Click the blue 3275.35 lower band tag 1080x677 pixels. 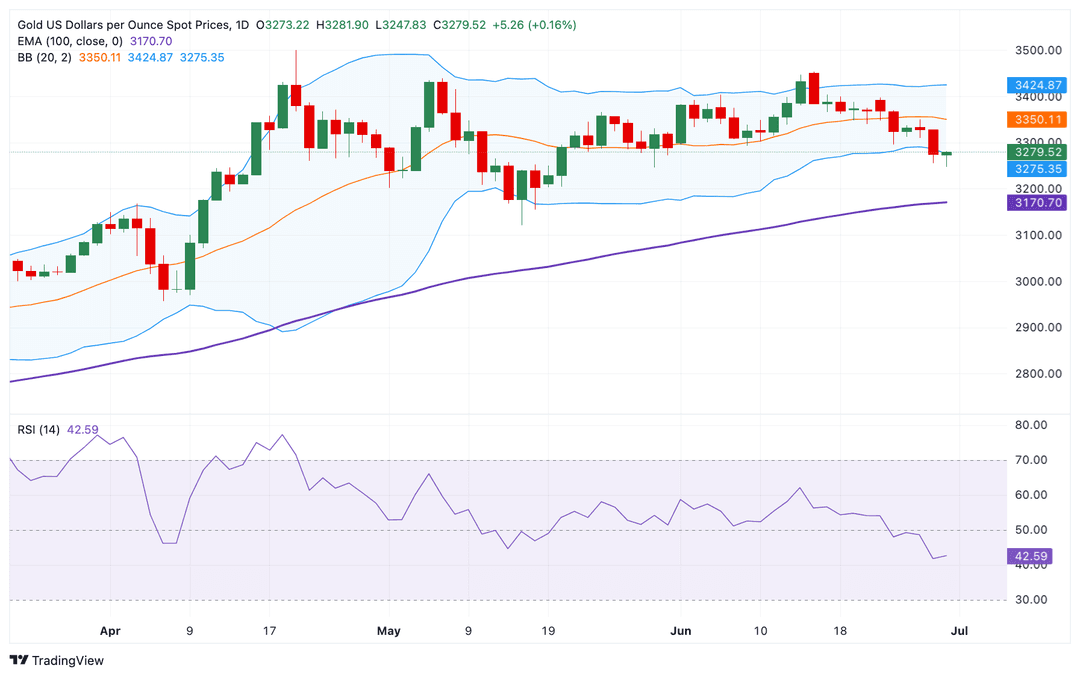[1037, 169]
